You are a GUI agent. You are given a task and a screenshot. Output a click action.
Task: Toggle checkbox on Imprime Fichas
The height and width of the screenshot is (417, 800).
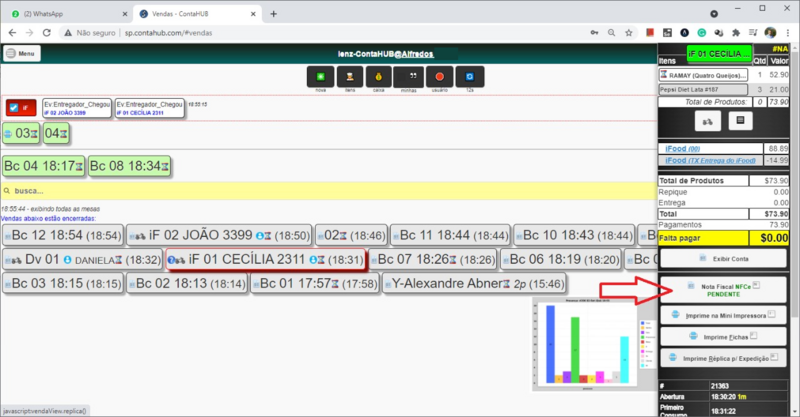(754, 336)
